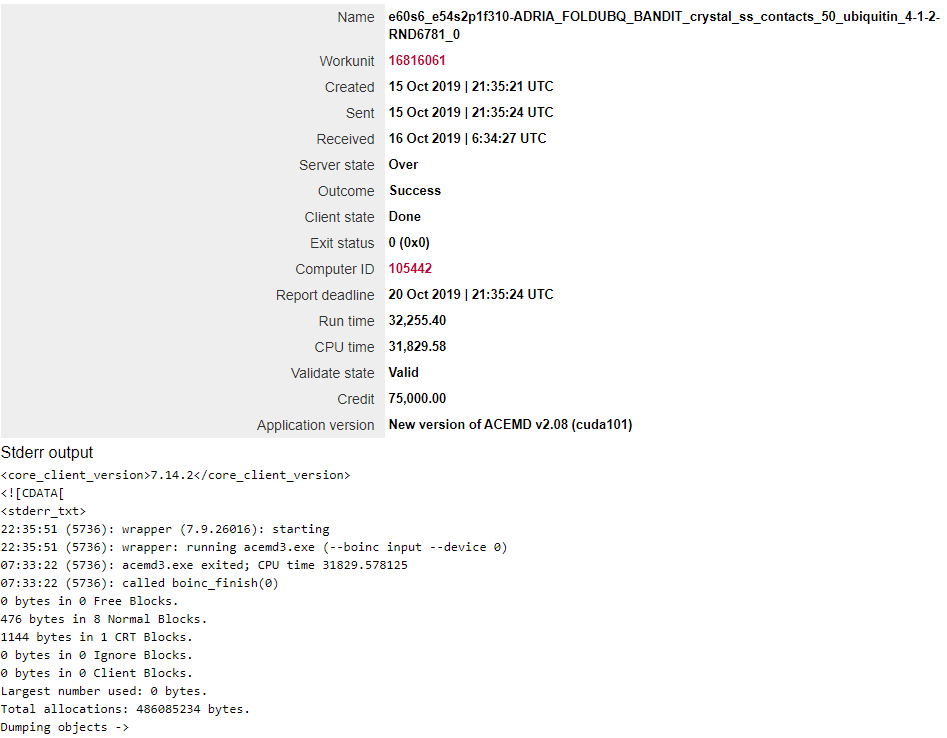Click the Total allocations log line
The width and height of the screenshot is (947, 738).
[x=125, y=709]
